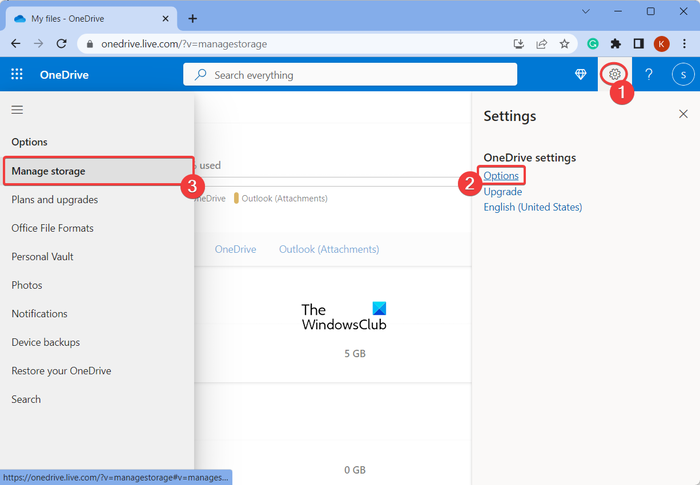Close the Settings panel
The height and width of the screenshot is (485, 700).
tap(683, 114)
